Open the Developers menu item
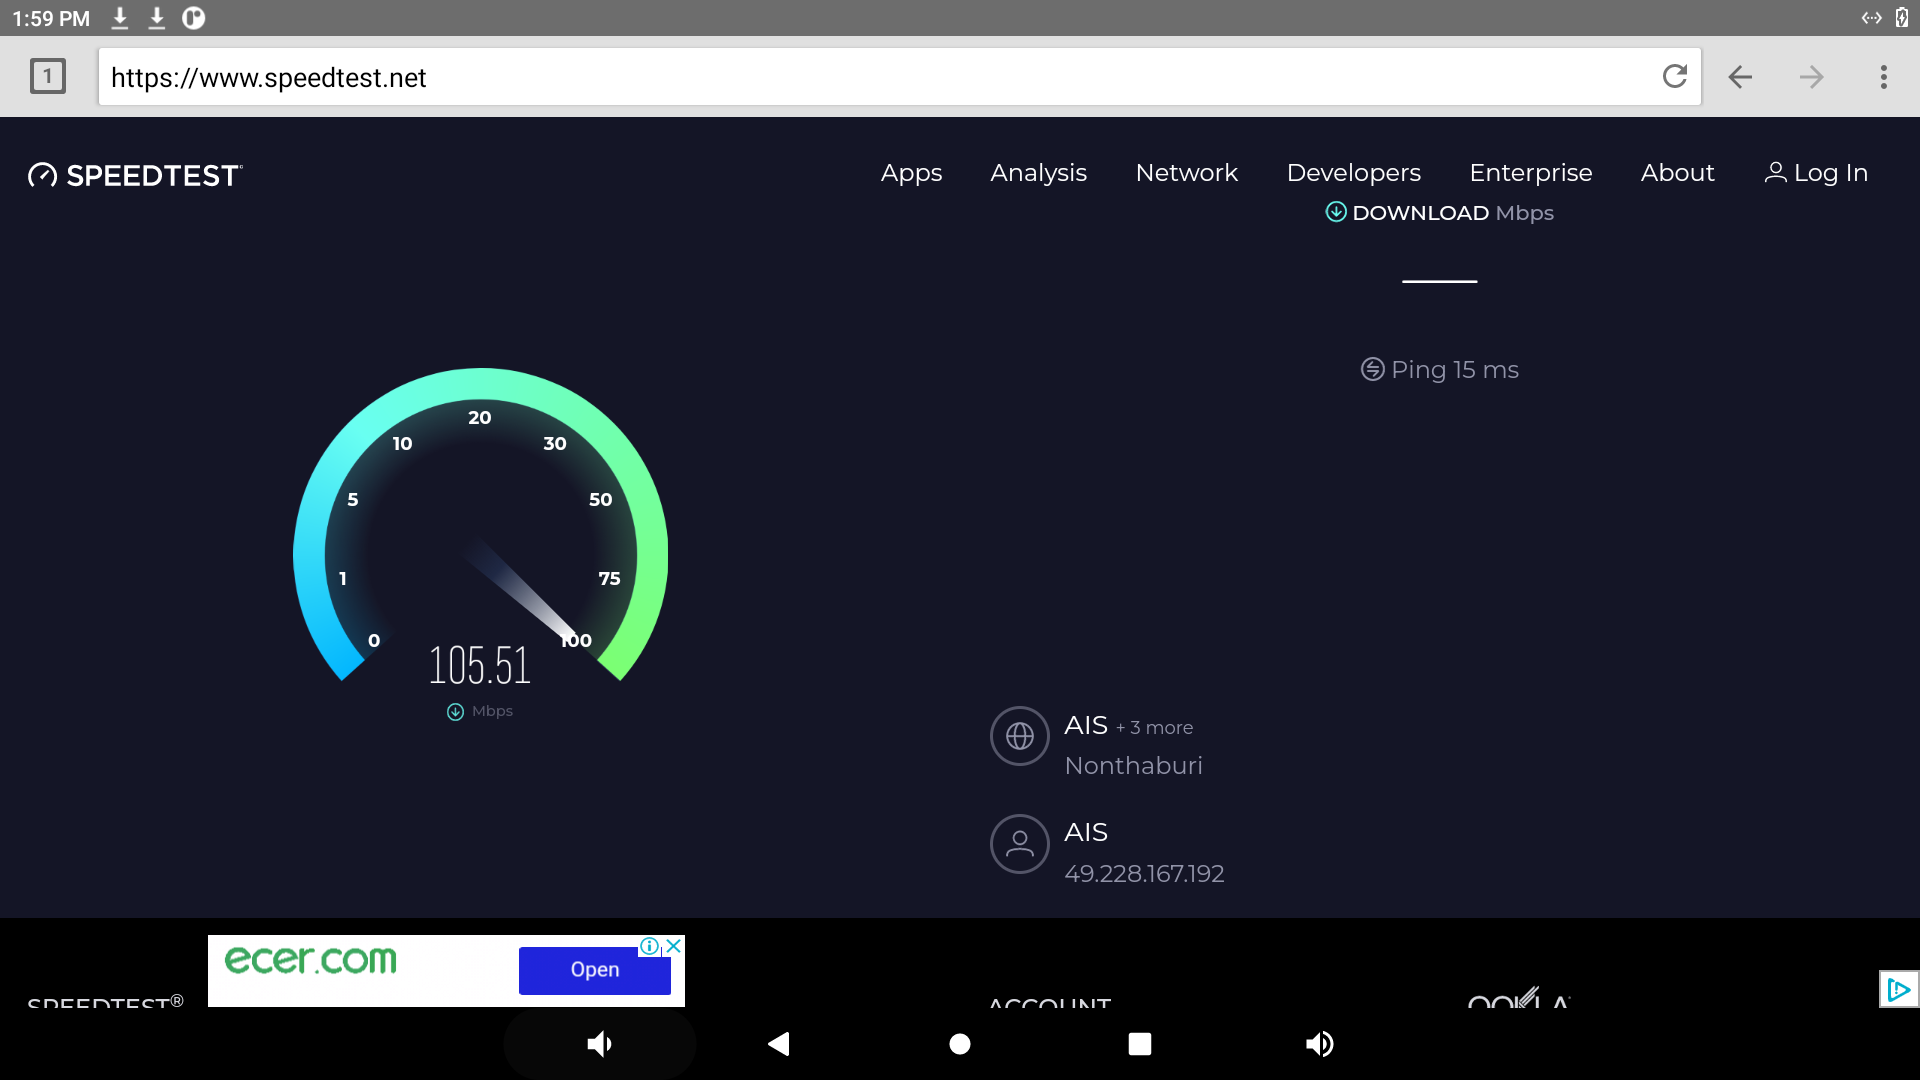The height and width of the screenshot is (1080, 1920). point(1353,173)
